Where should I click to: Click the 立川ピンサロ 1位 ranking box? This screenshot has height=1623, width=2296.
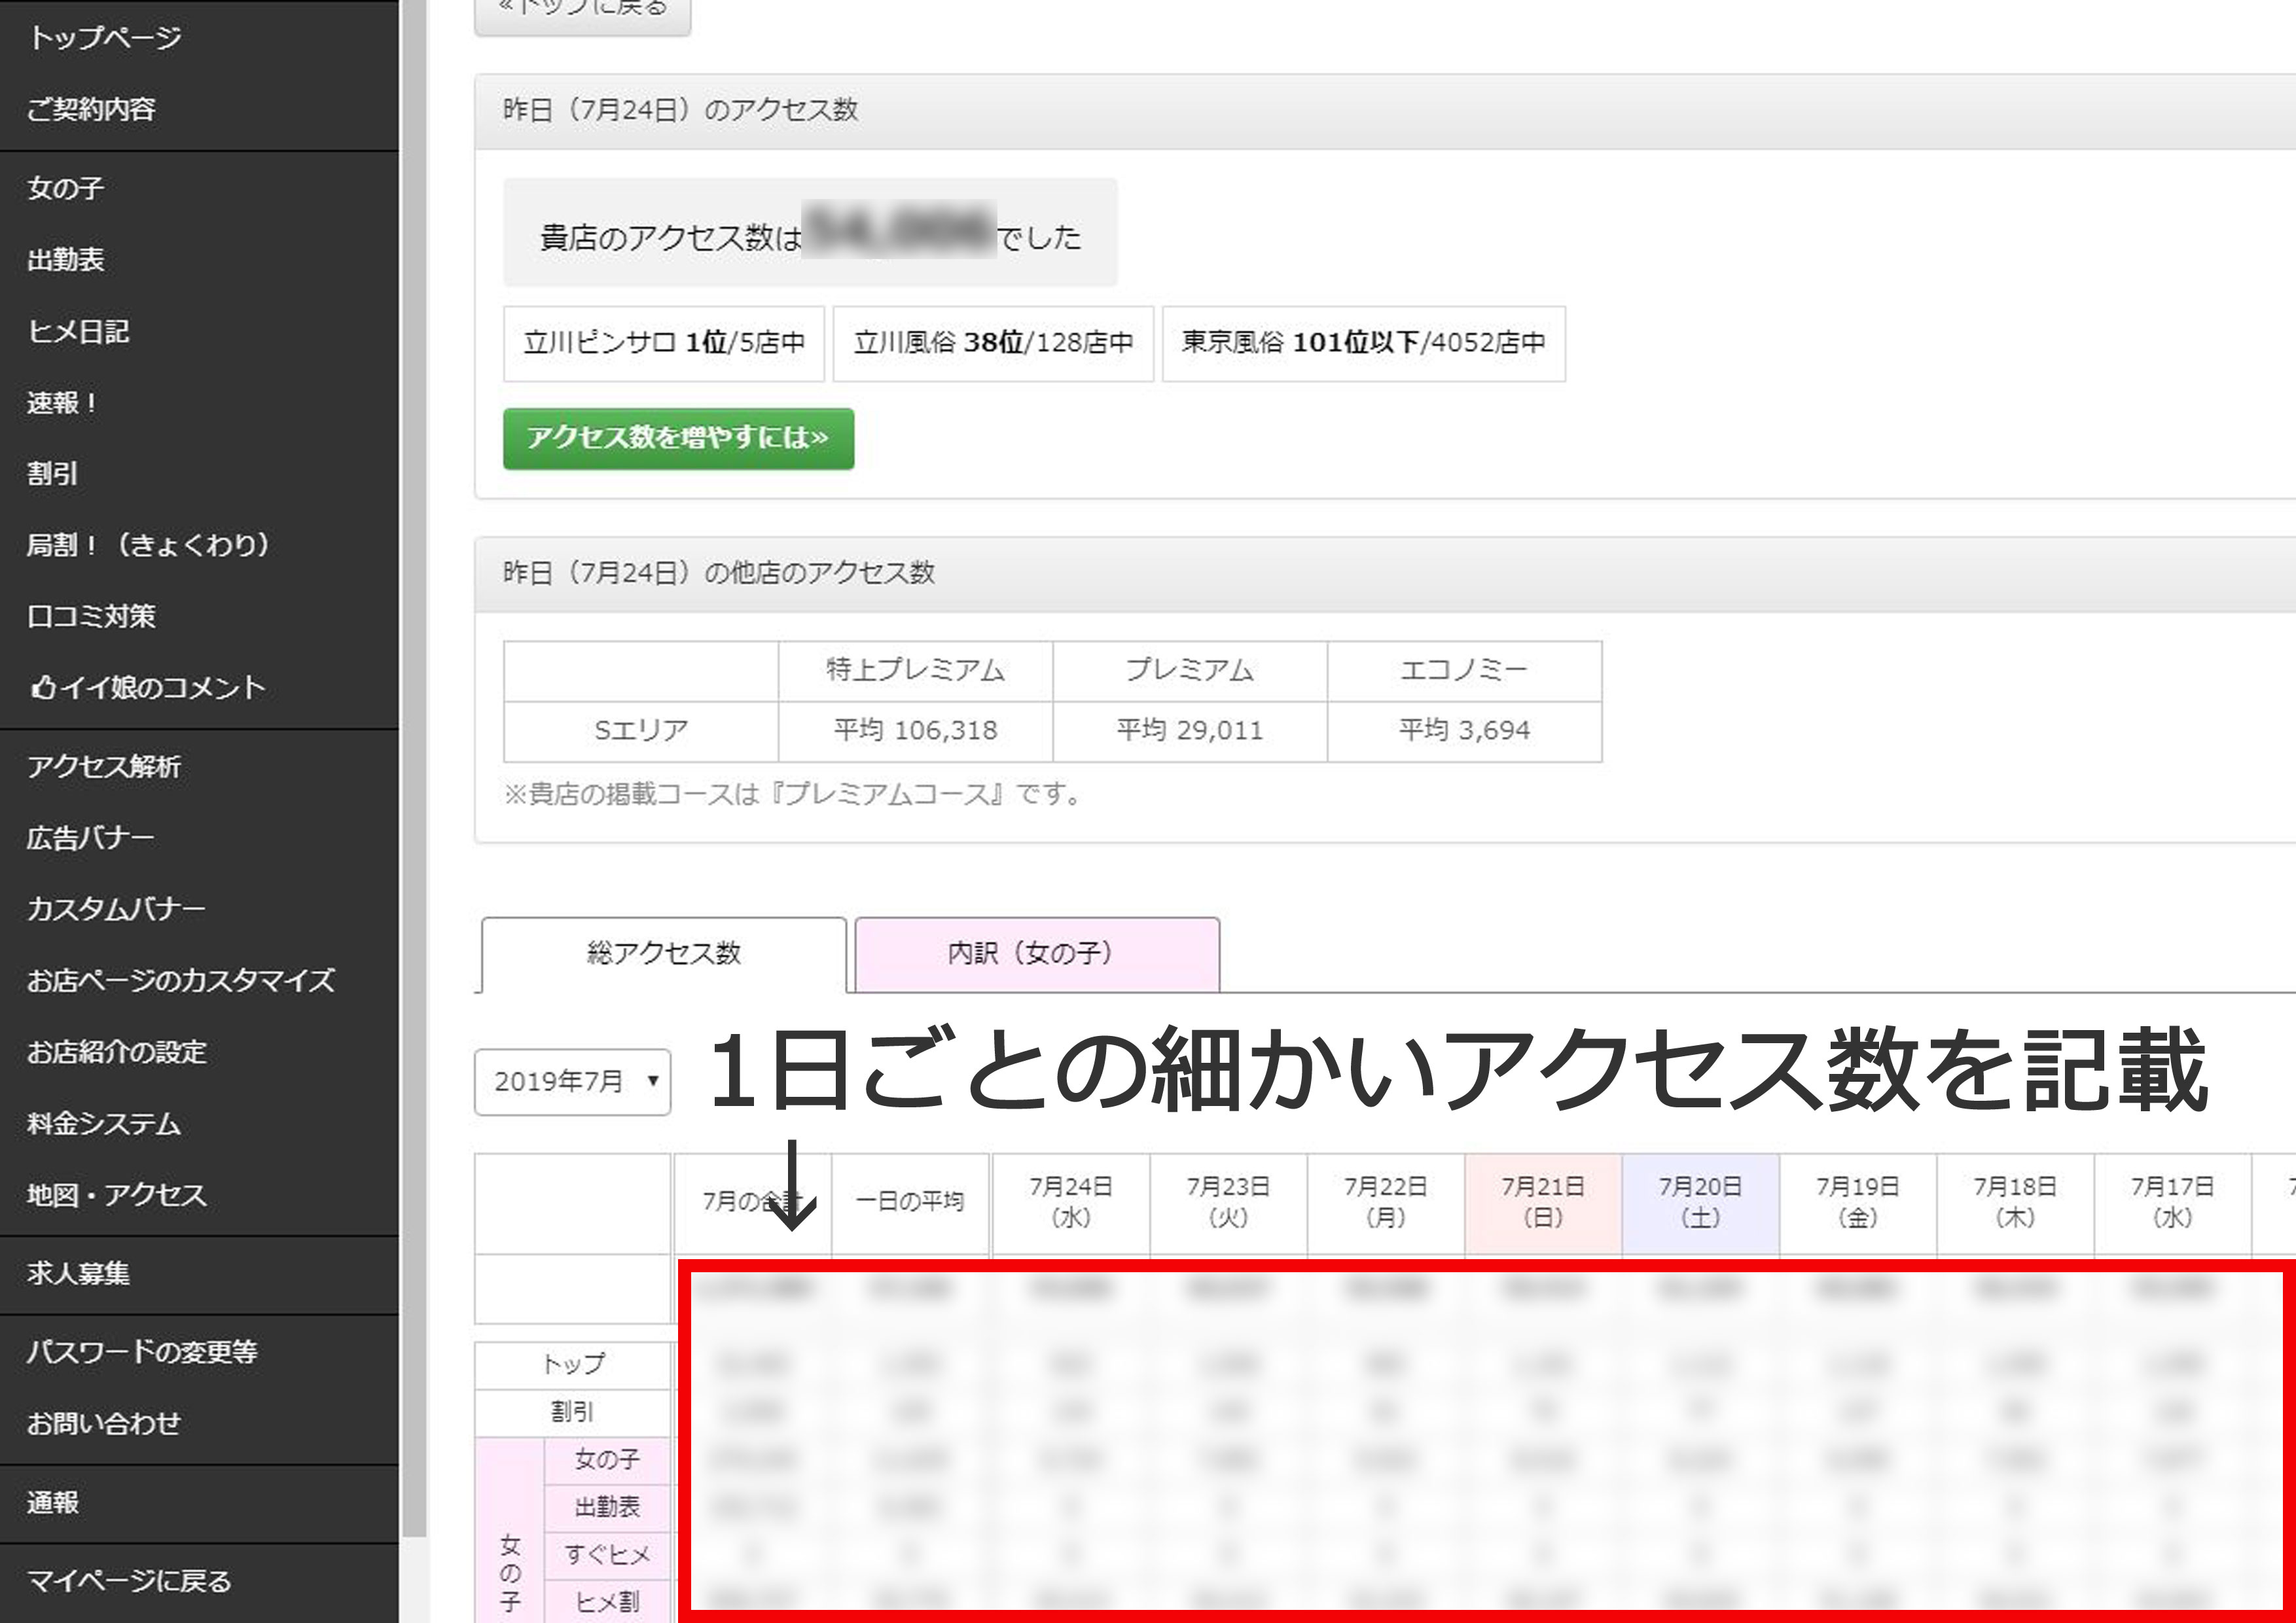click(663, 343)
